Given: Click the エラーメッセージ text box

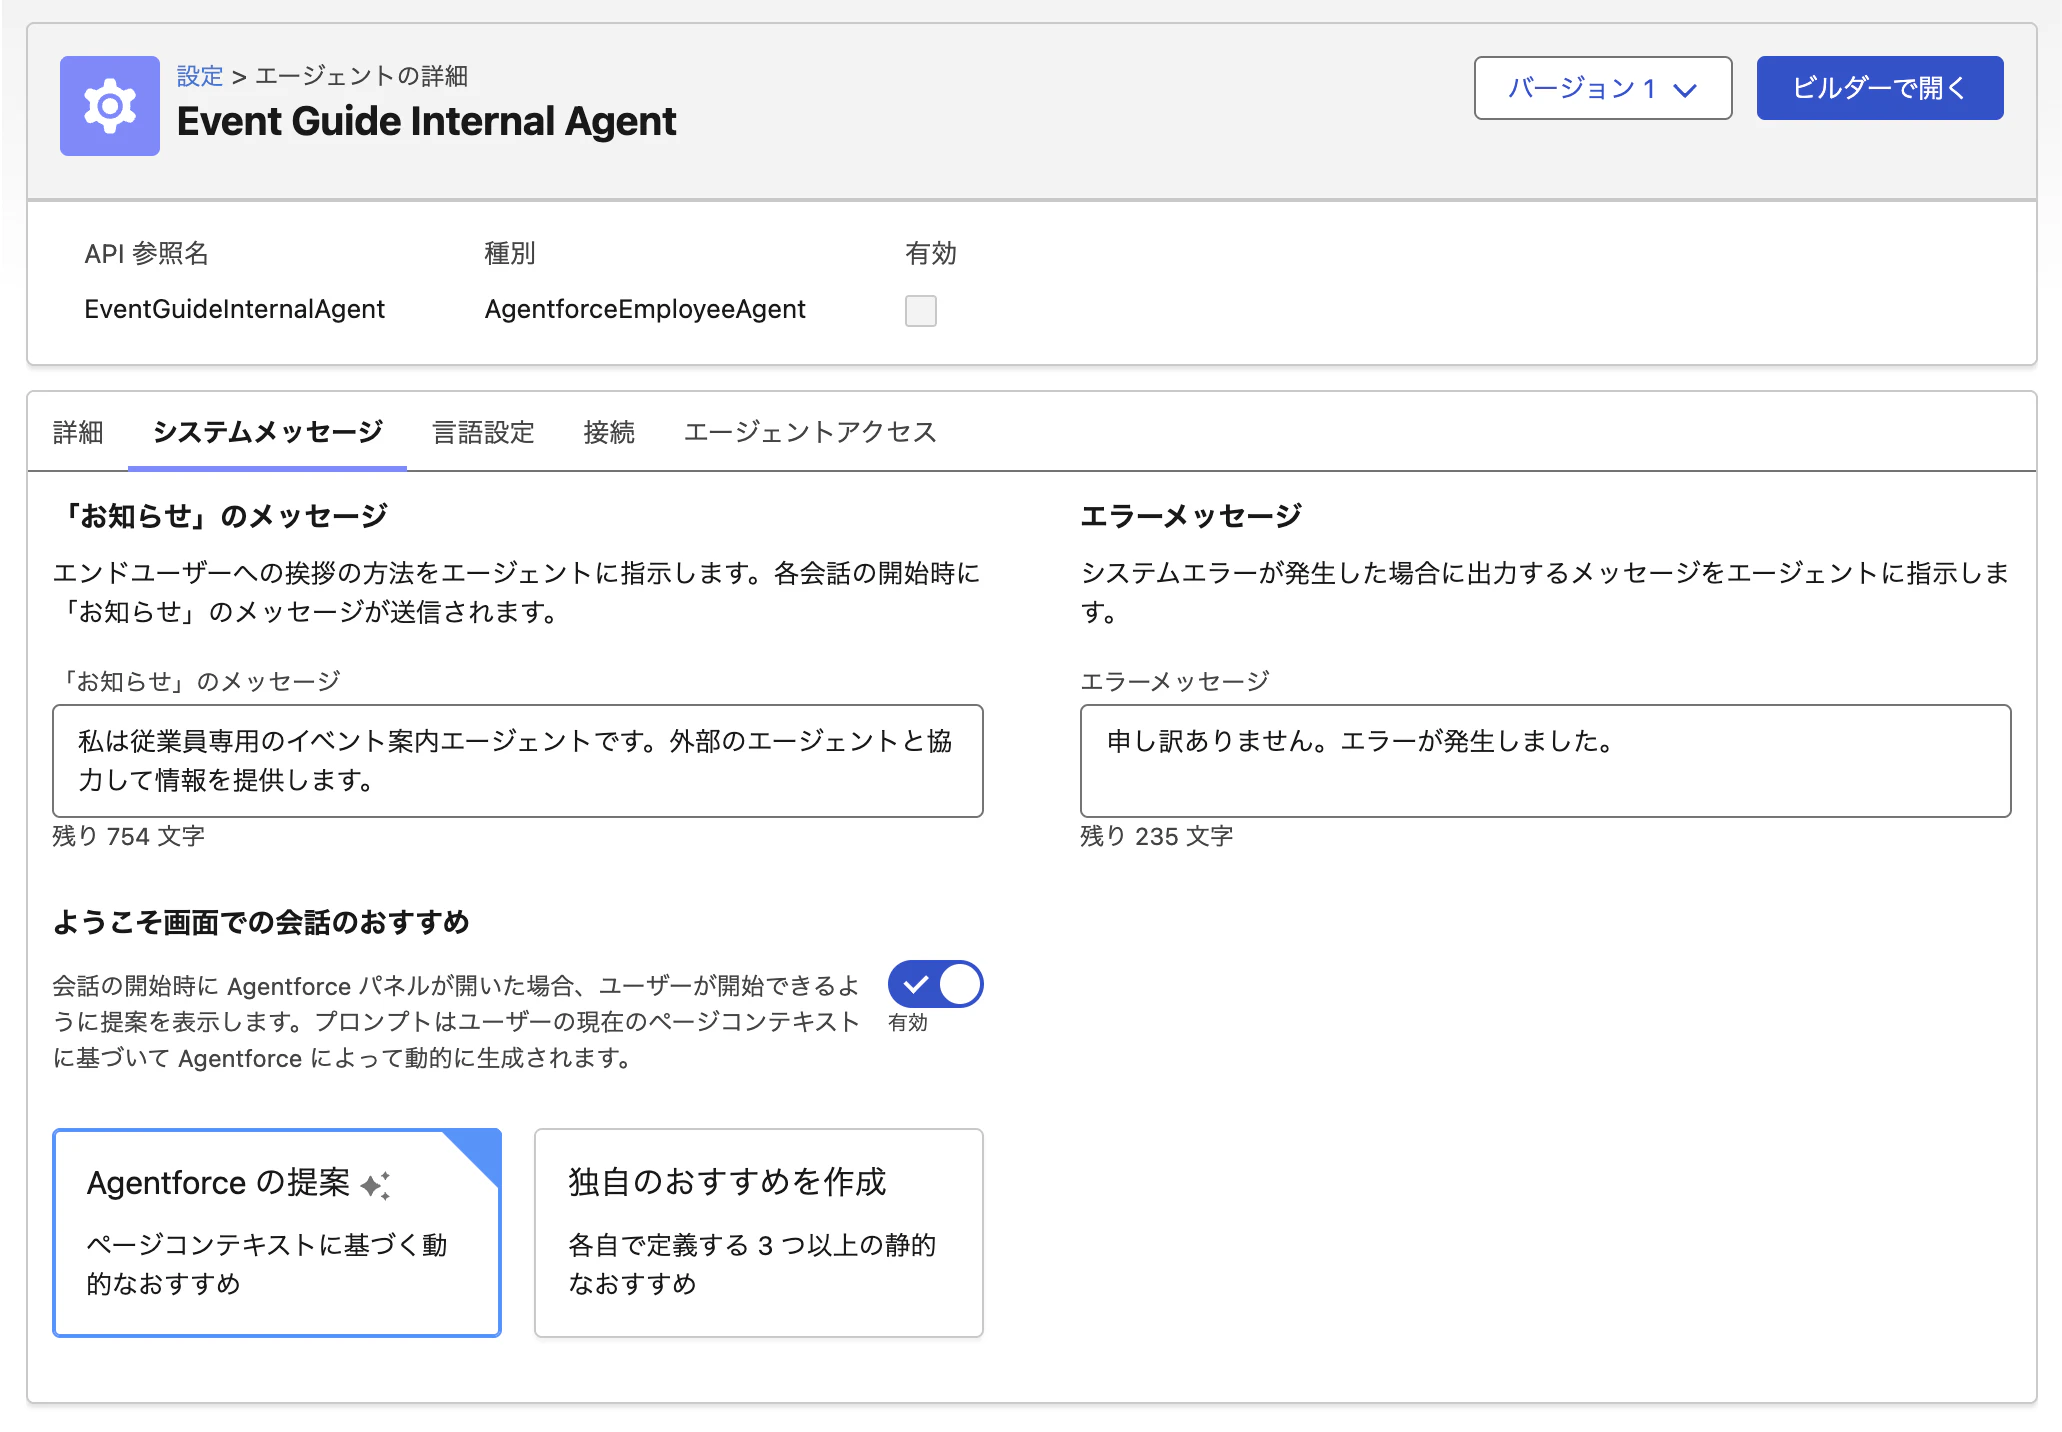Looking at the screenshot, I should coord(1545,761).
